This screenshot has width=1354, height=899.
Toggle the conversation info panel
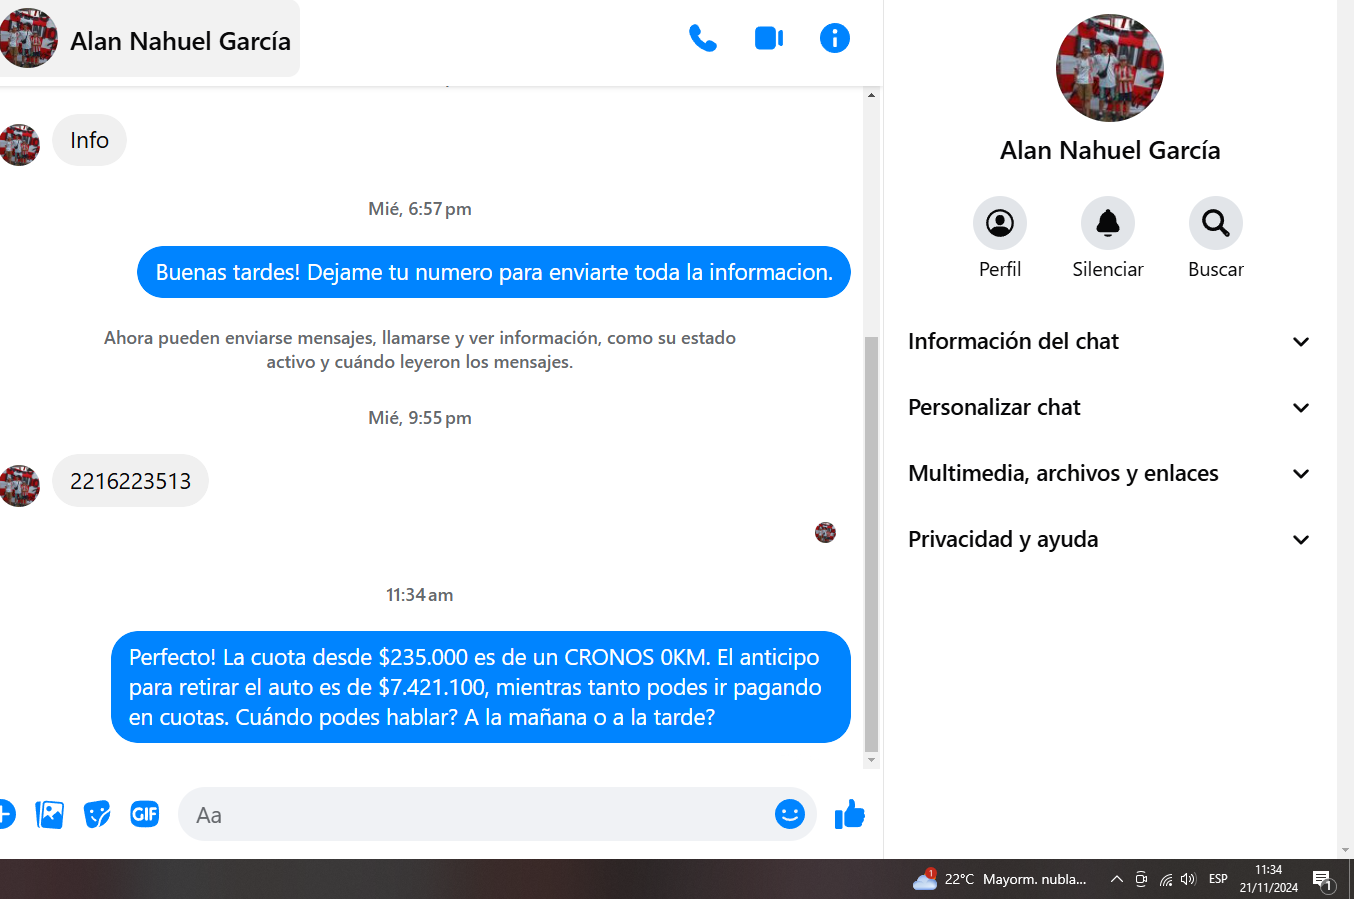pos(835,39)
